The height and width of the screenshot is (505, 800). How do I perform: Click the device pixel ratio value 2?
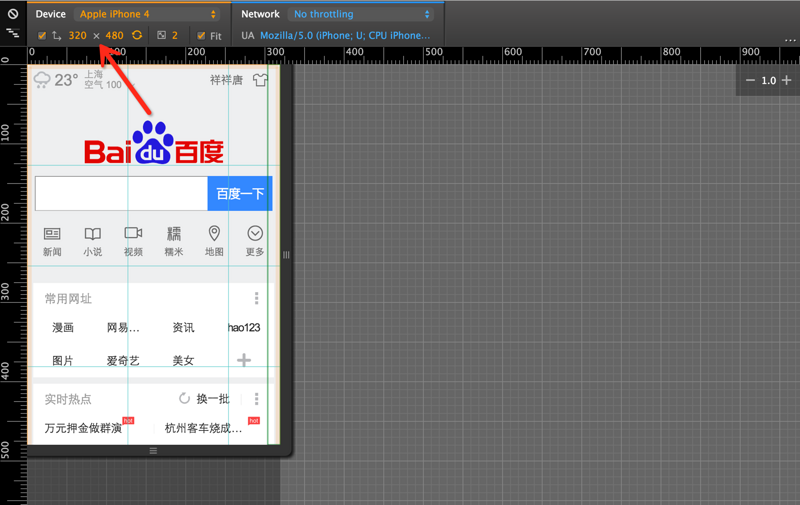pyautogui.click(x=174, y=35)
